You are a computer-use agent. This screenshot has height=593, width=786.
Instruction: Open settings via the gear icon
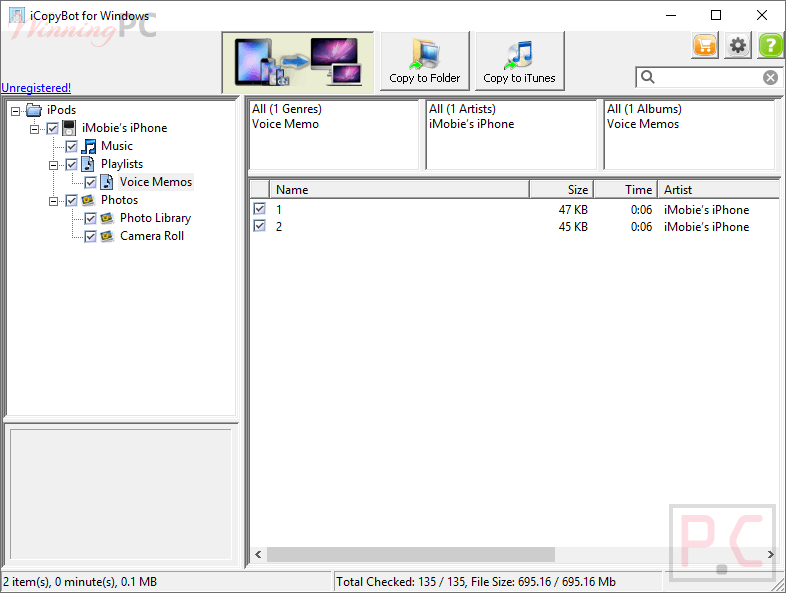pos(737,46)
